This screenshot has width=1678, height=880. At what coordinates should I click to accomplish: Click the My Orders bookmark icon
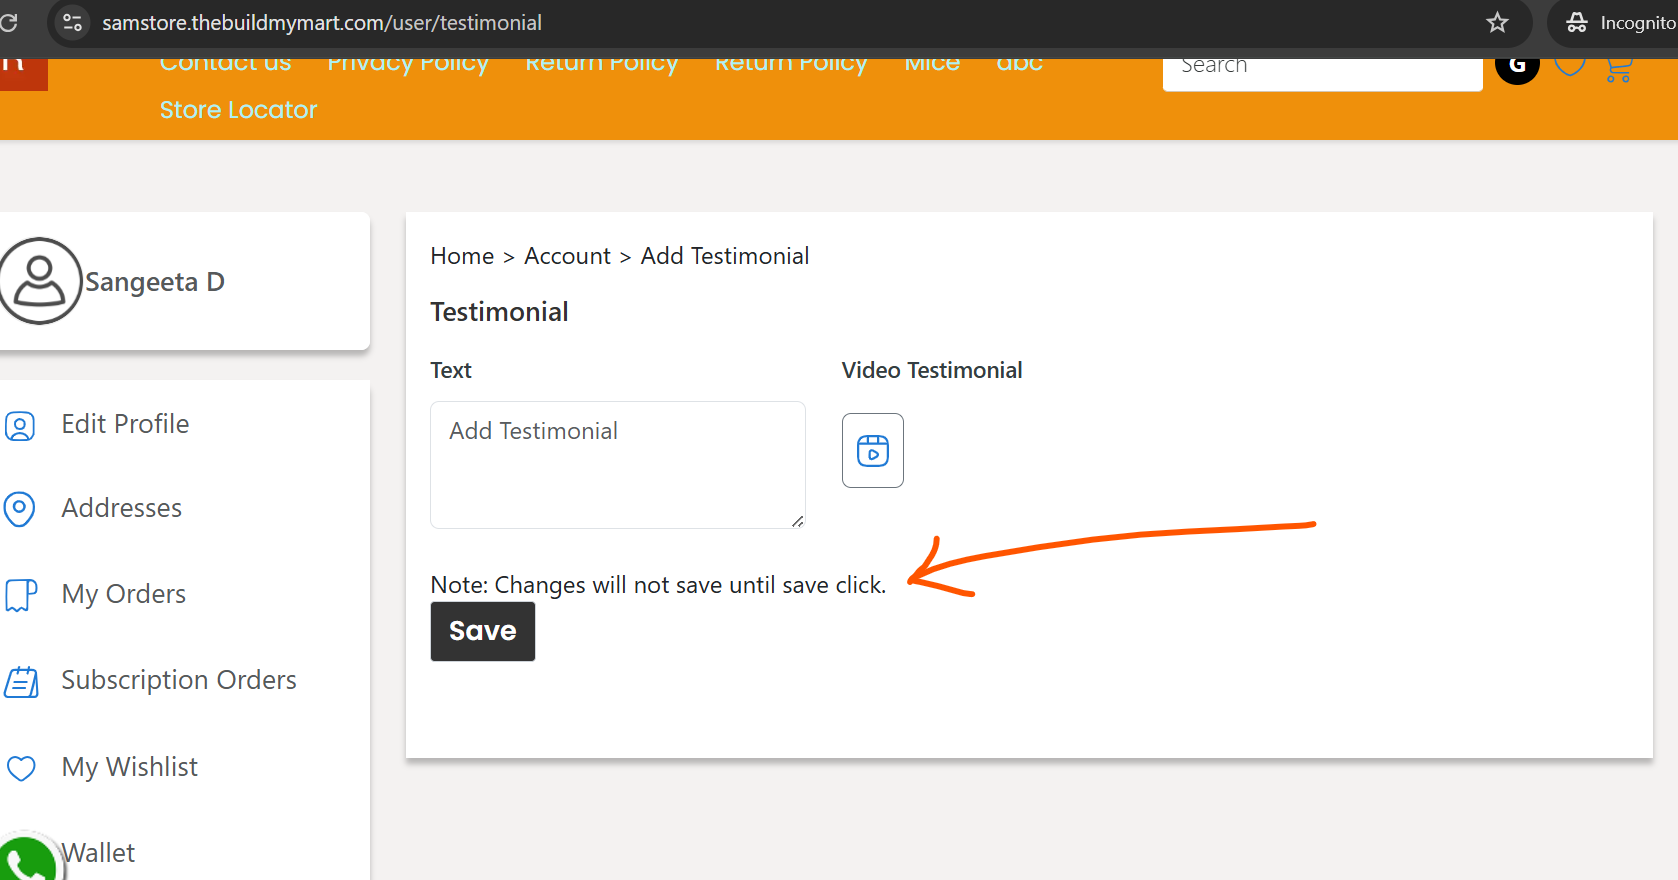coord(21,595)
